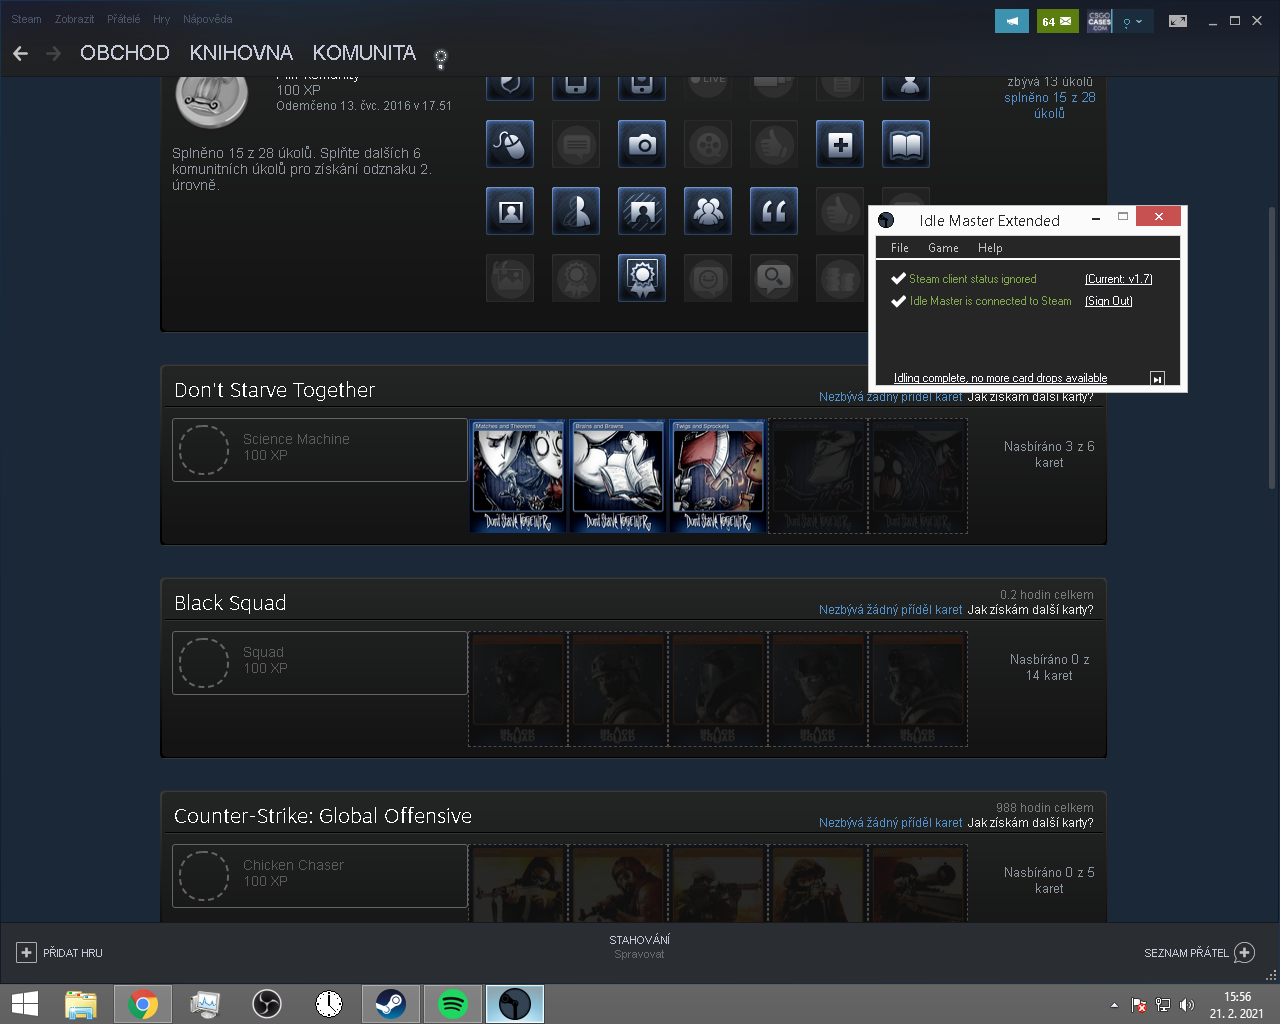The width and height of the screenshot is (1280, 1024).
Task: Click the friends list plus icon
Action: click(x=1244, y=953)
